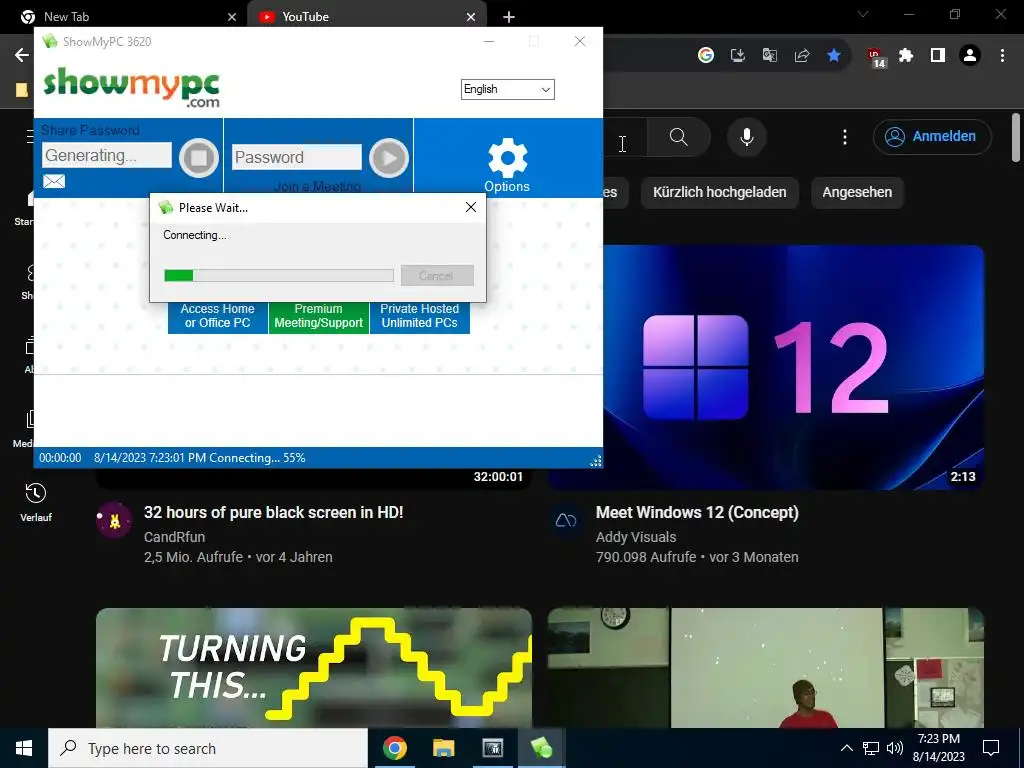This screenshot has height=768, width=1024.
Task: Open the Windows Start menu
Action: [x=24, y=748]
